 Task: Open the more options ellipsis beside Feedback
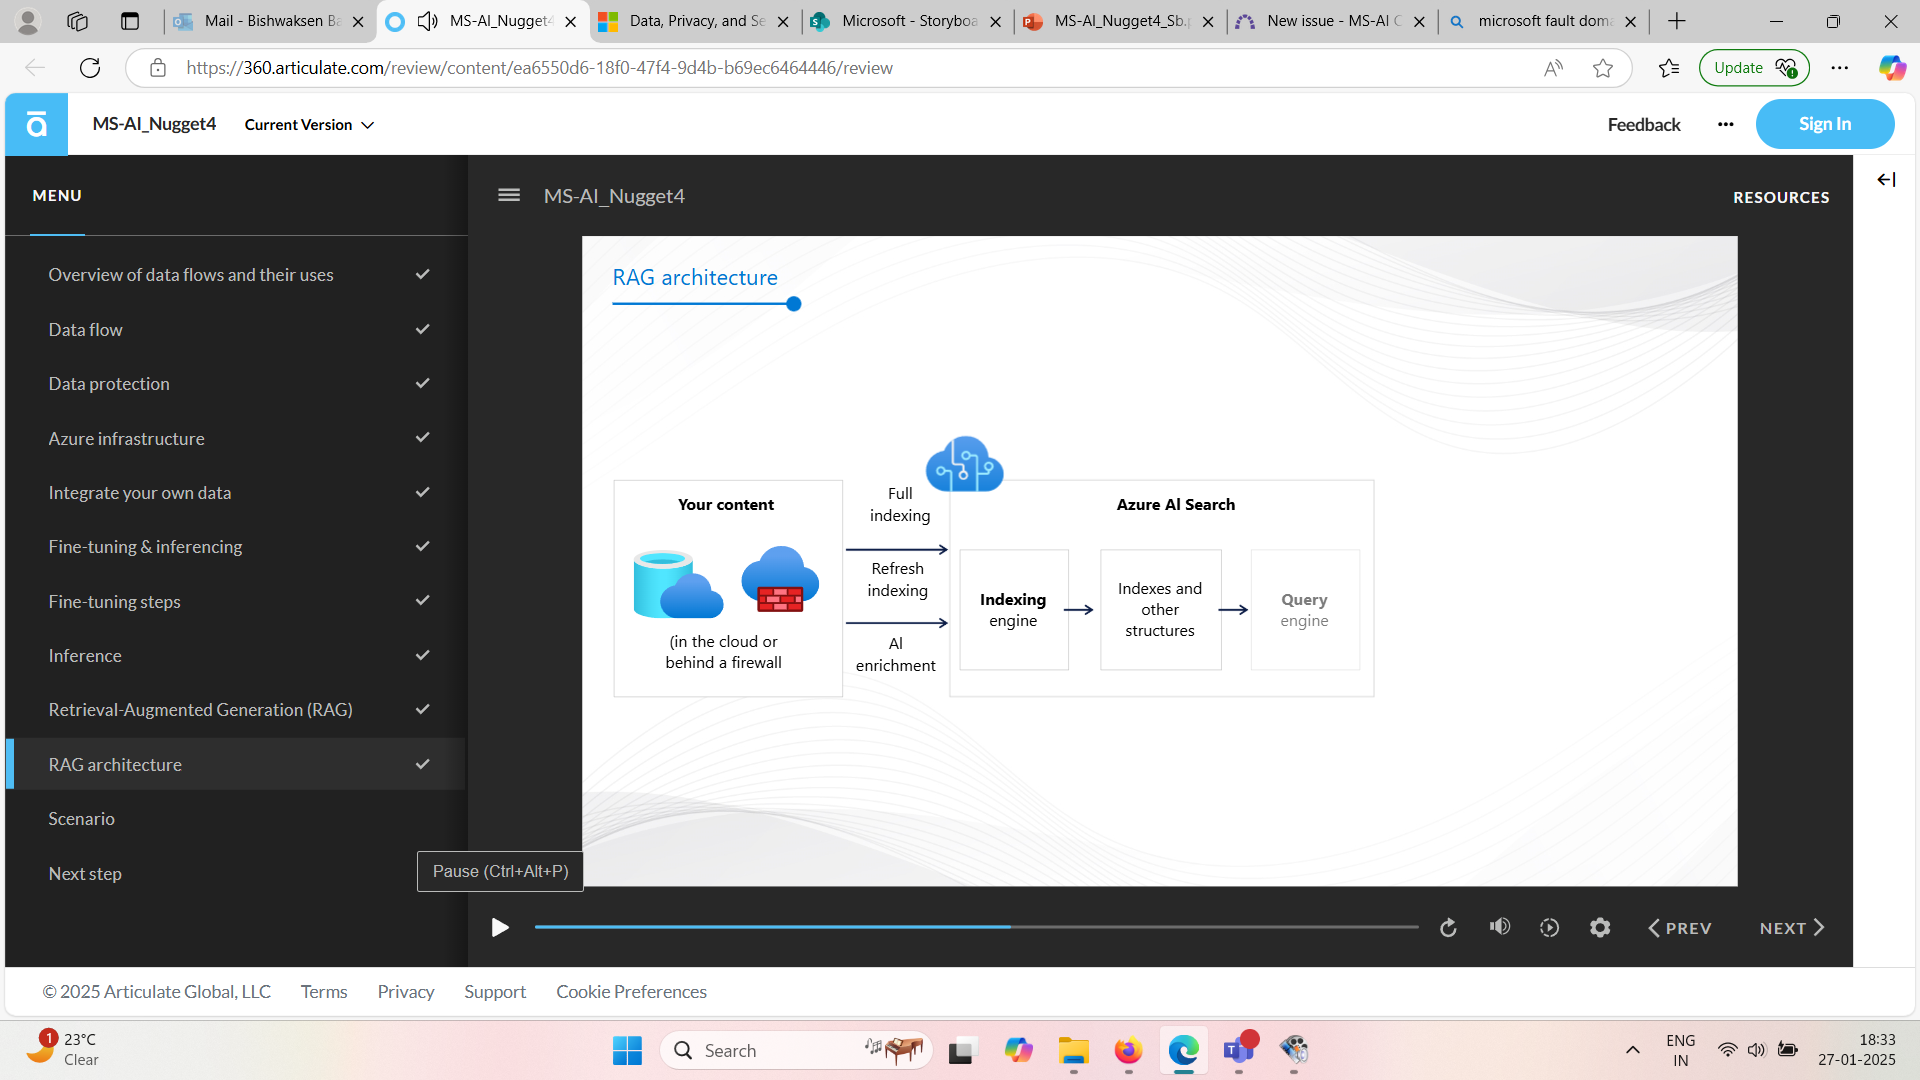point(1726,124)
